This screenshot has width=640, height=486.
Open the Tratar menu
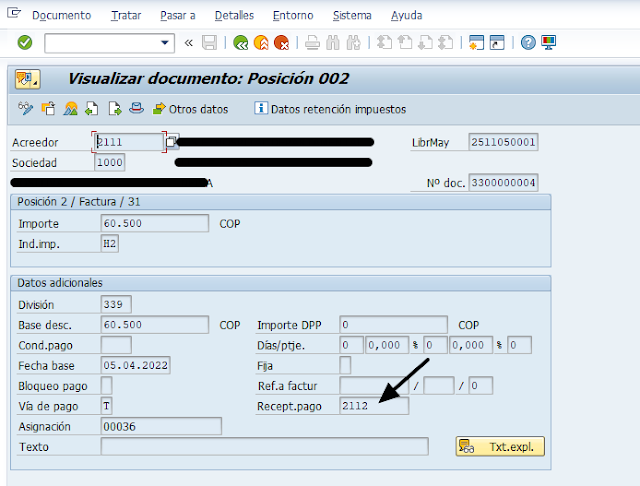coord(126,16)
